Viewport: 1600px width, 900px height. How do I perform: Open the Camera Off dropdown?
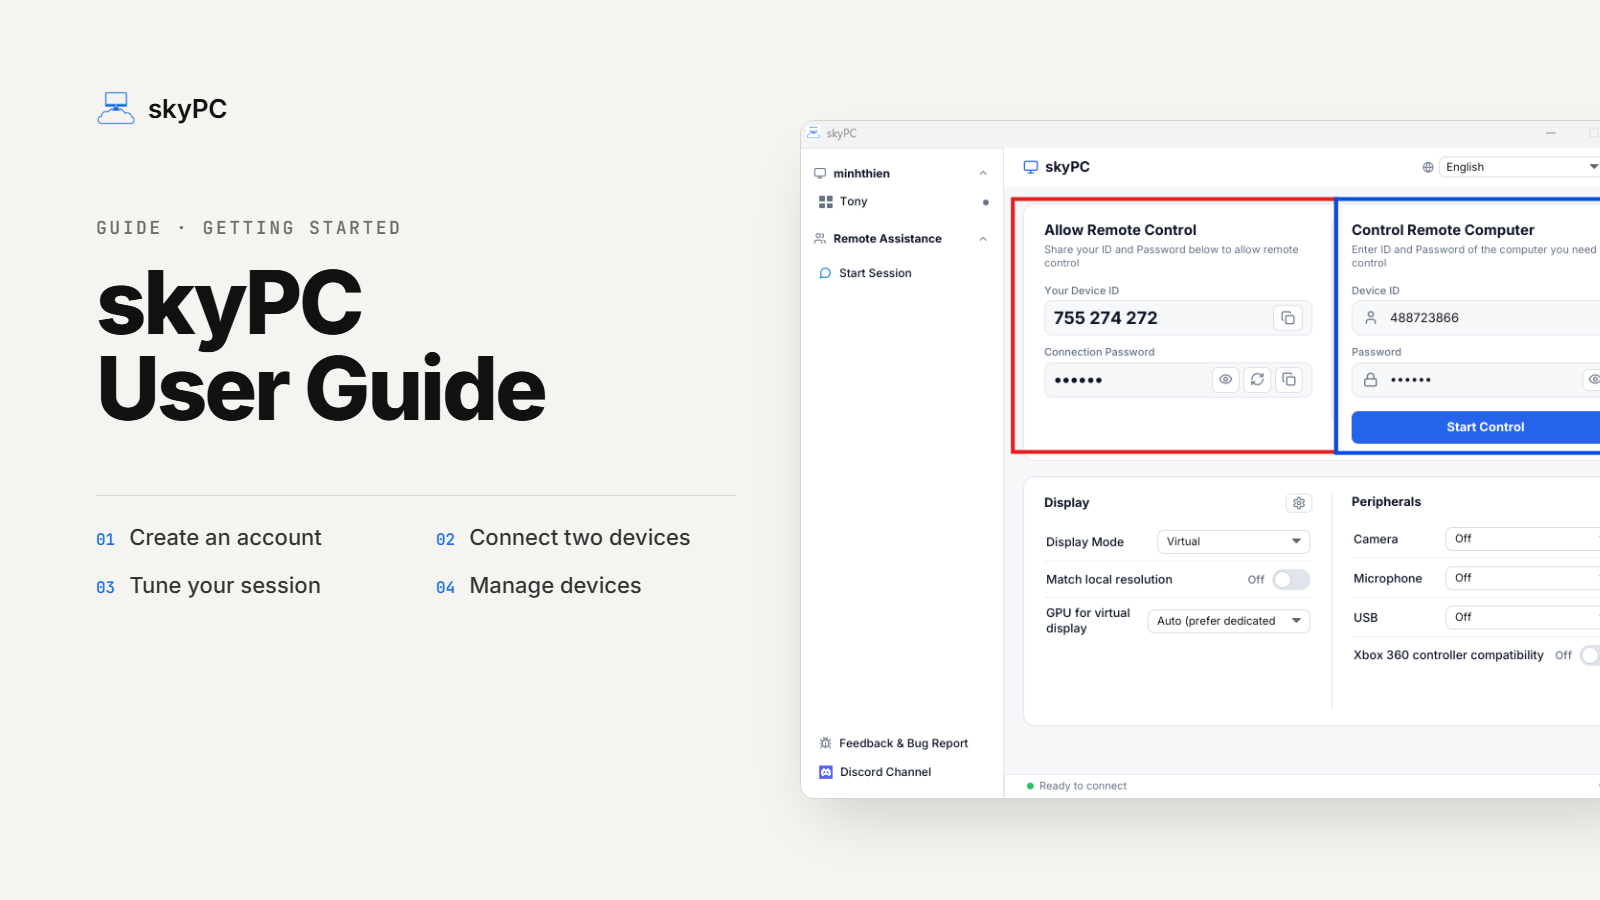pos(1523,539)
